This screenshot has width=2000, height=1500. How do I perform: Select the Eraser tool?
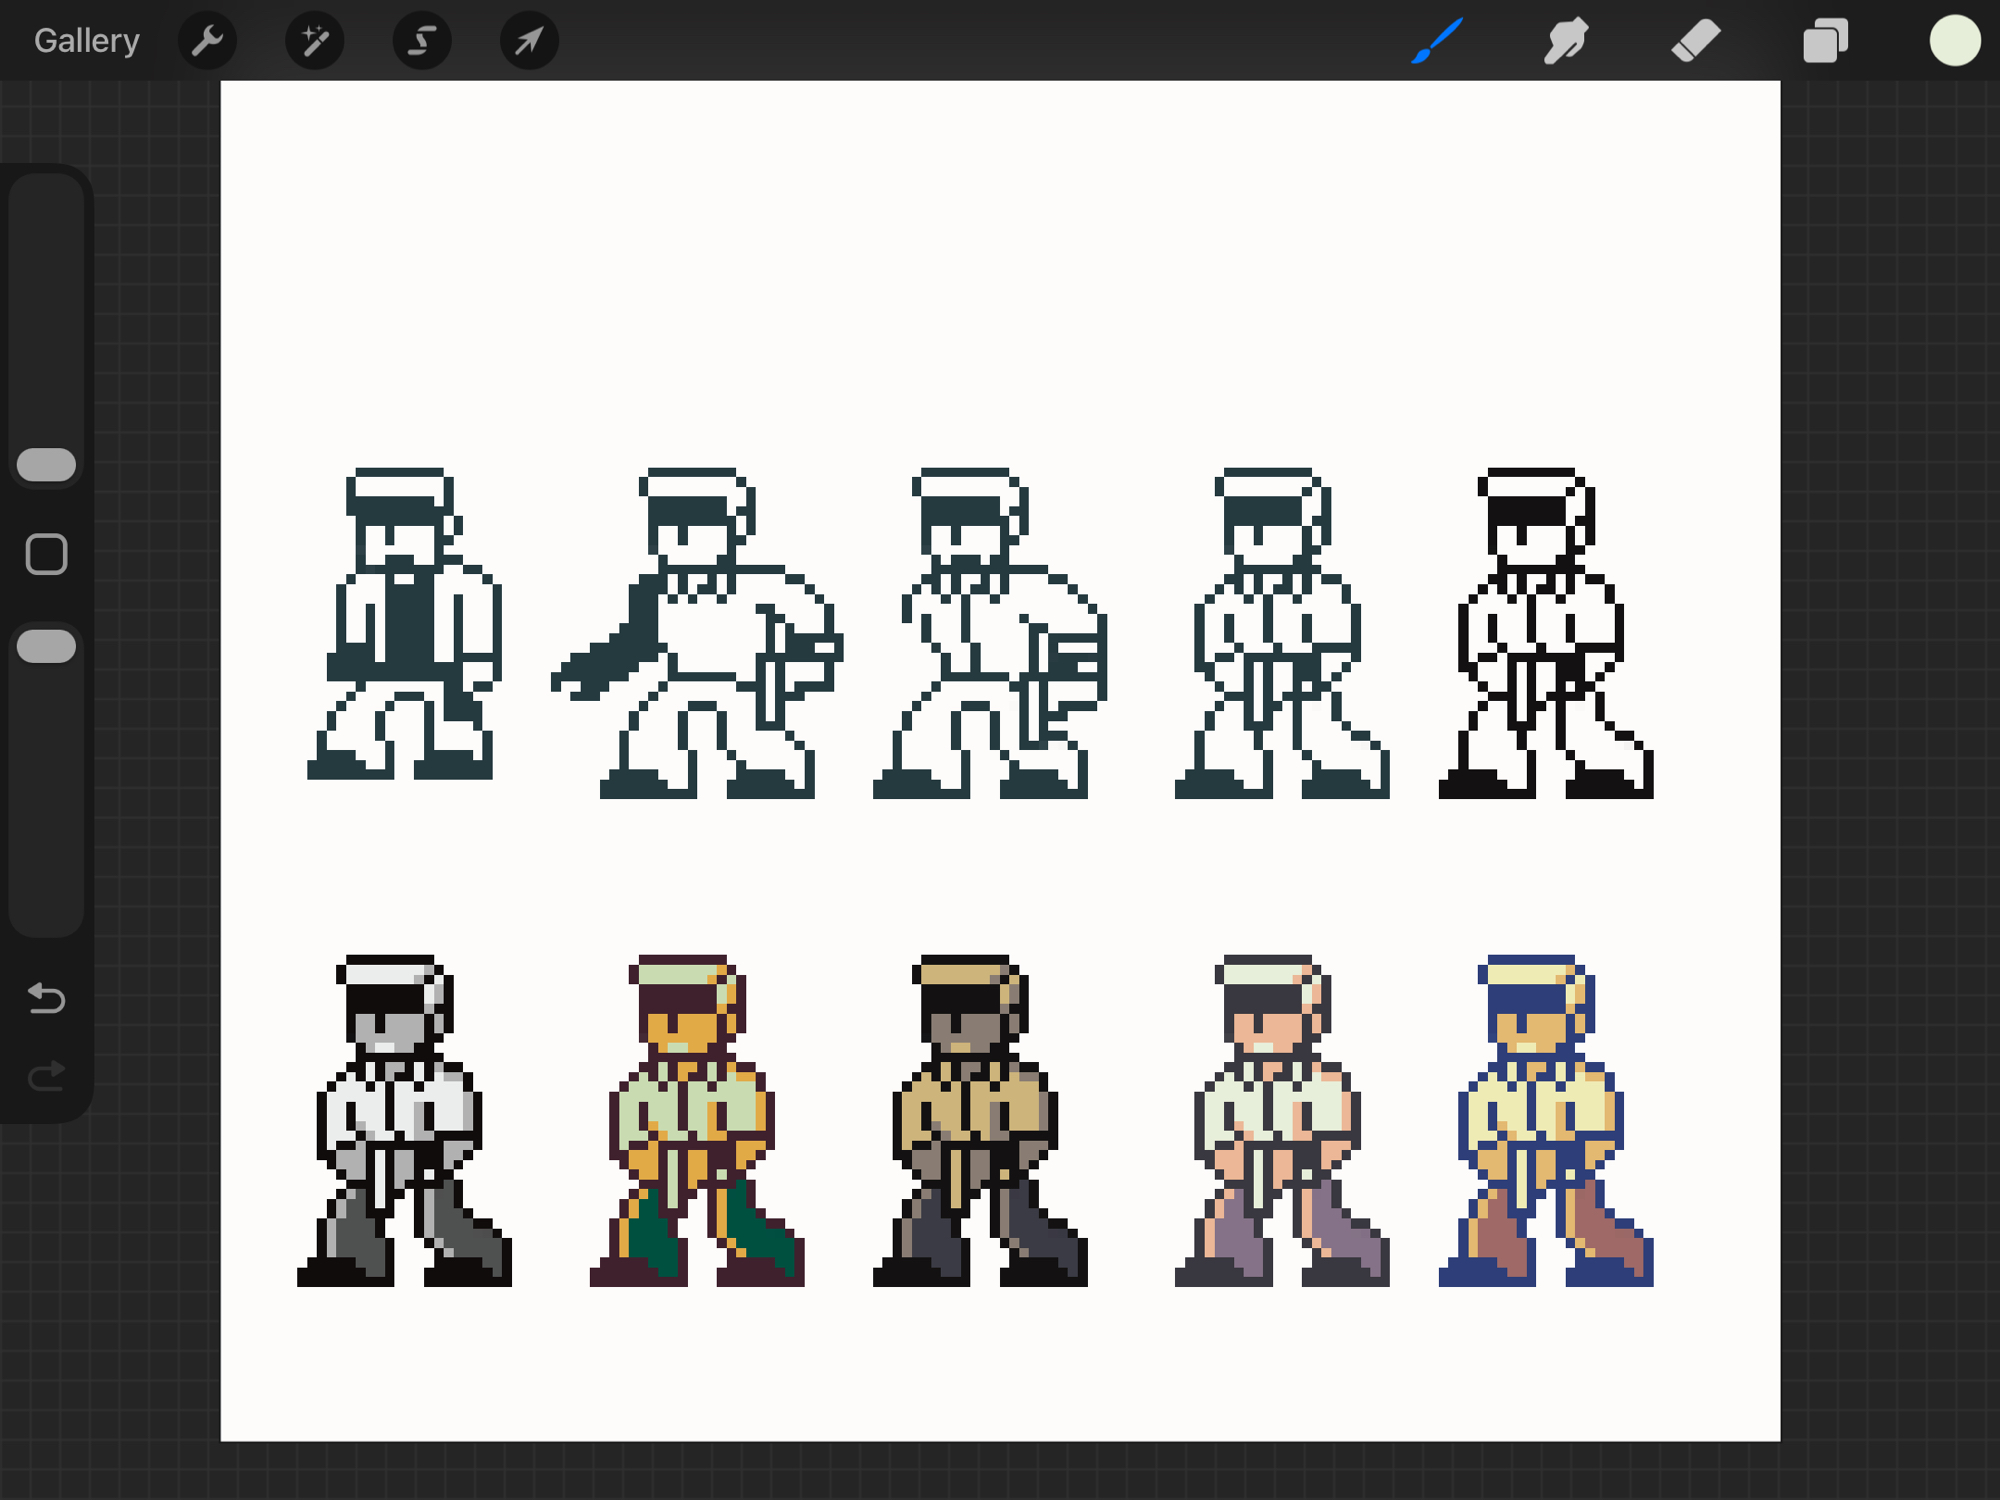(x=1695, y=41)
